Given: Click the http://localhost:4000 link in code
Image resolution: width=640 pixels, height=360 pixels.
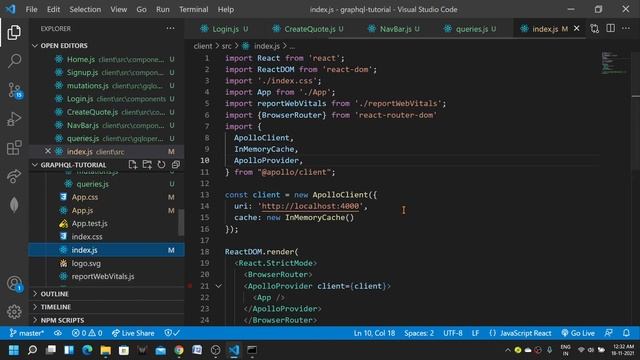Looking at the screenshot, I should (x=310, y=206).
